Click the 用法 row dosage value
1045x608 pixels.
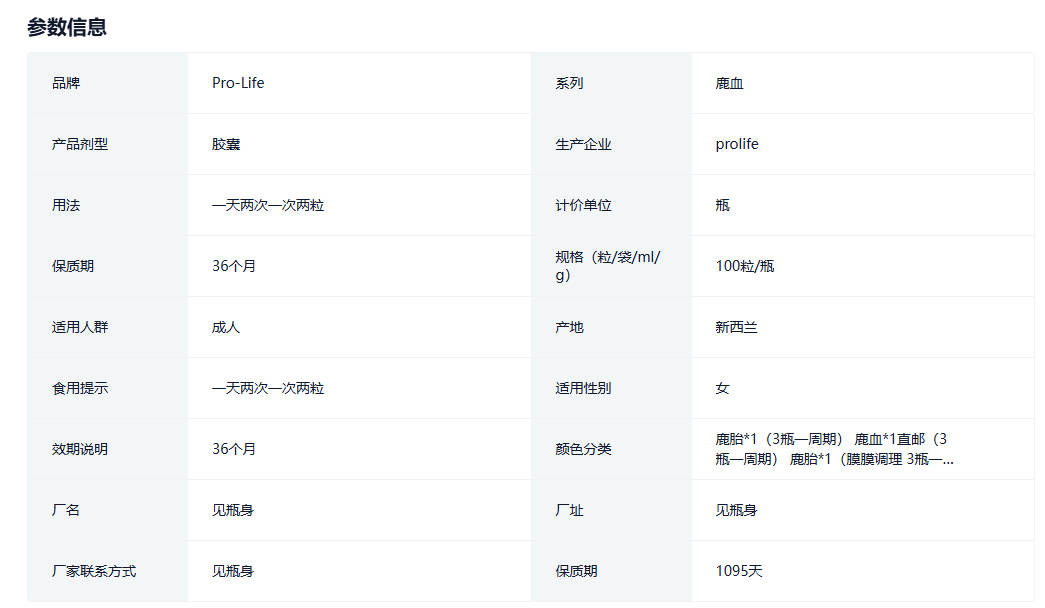[268, 205]
